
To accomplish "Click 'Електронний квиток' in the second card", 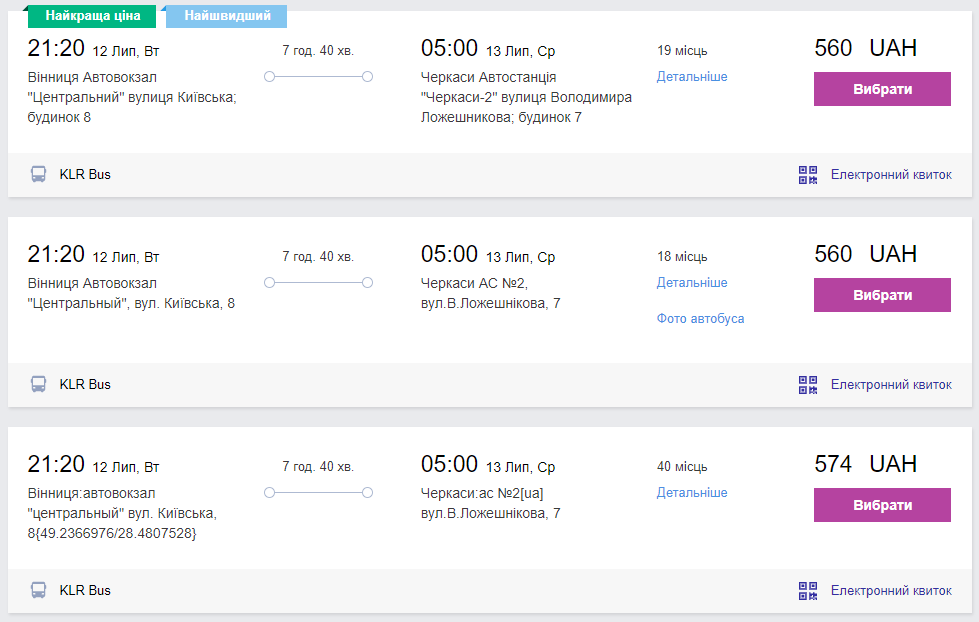I will click(891, 385).
